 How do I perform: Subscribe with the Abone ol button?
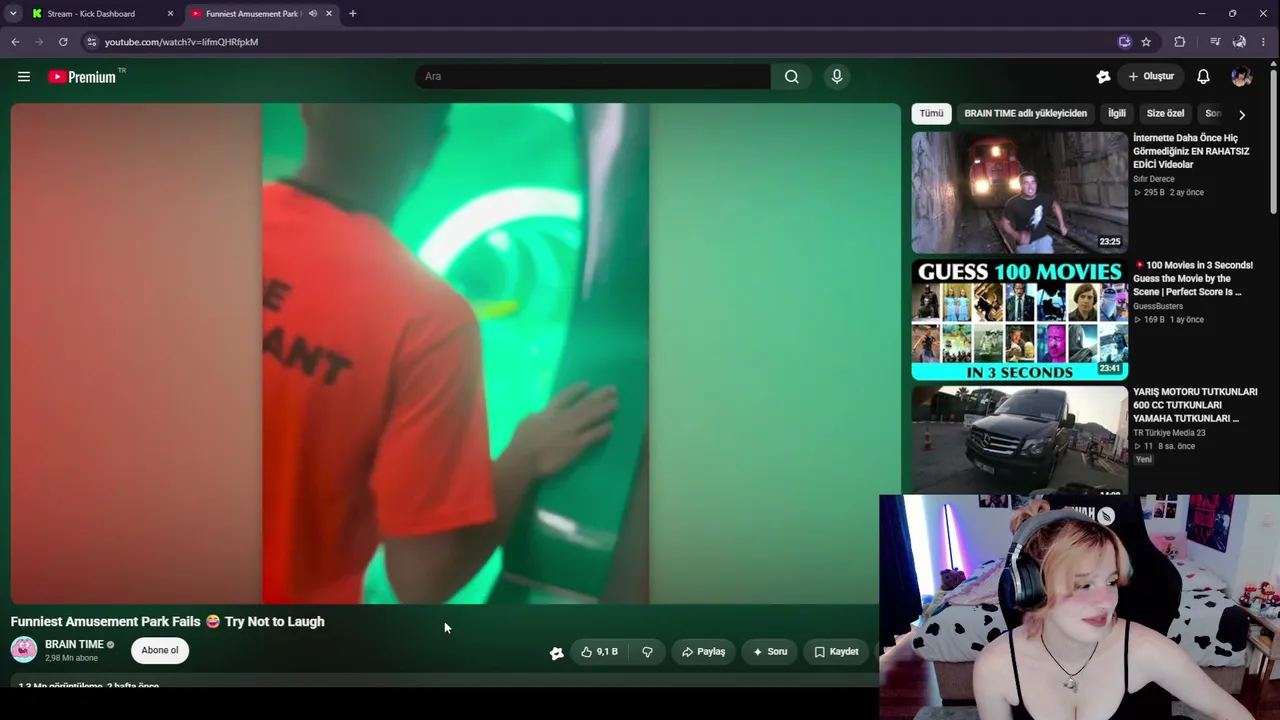[x=160, y=651]
